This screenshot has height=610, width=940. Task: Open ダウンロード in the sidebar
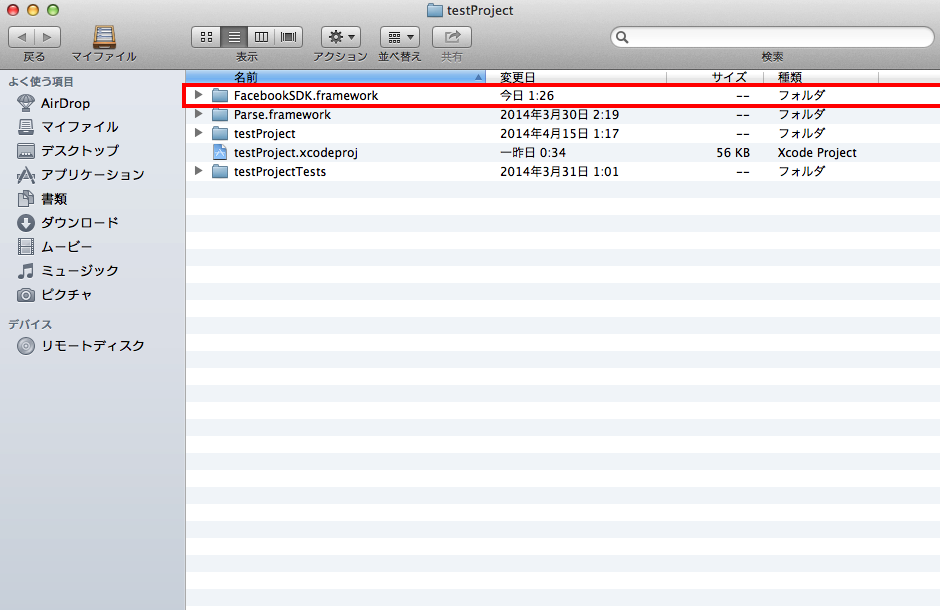(x=68, y=223)
